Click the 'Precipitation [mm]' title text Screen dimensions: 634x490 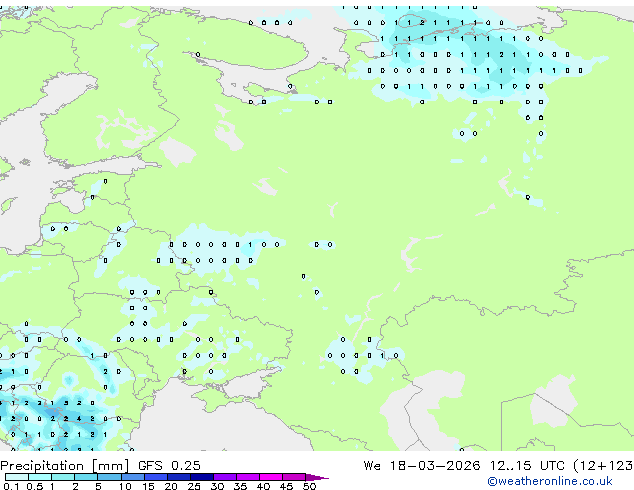click(65, 466)
